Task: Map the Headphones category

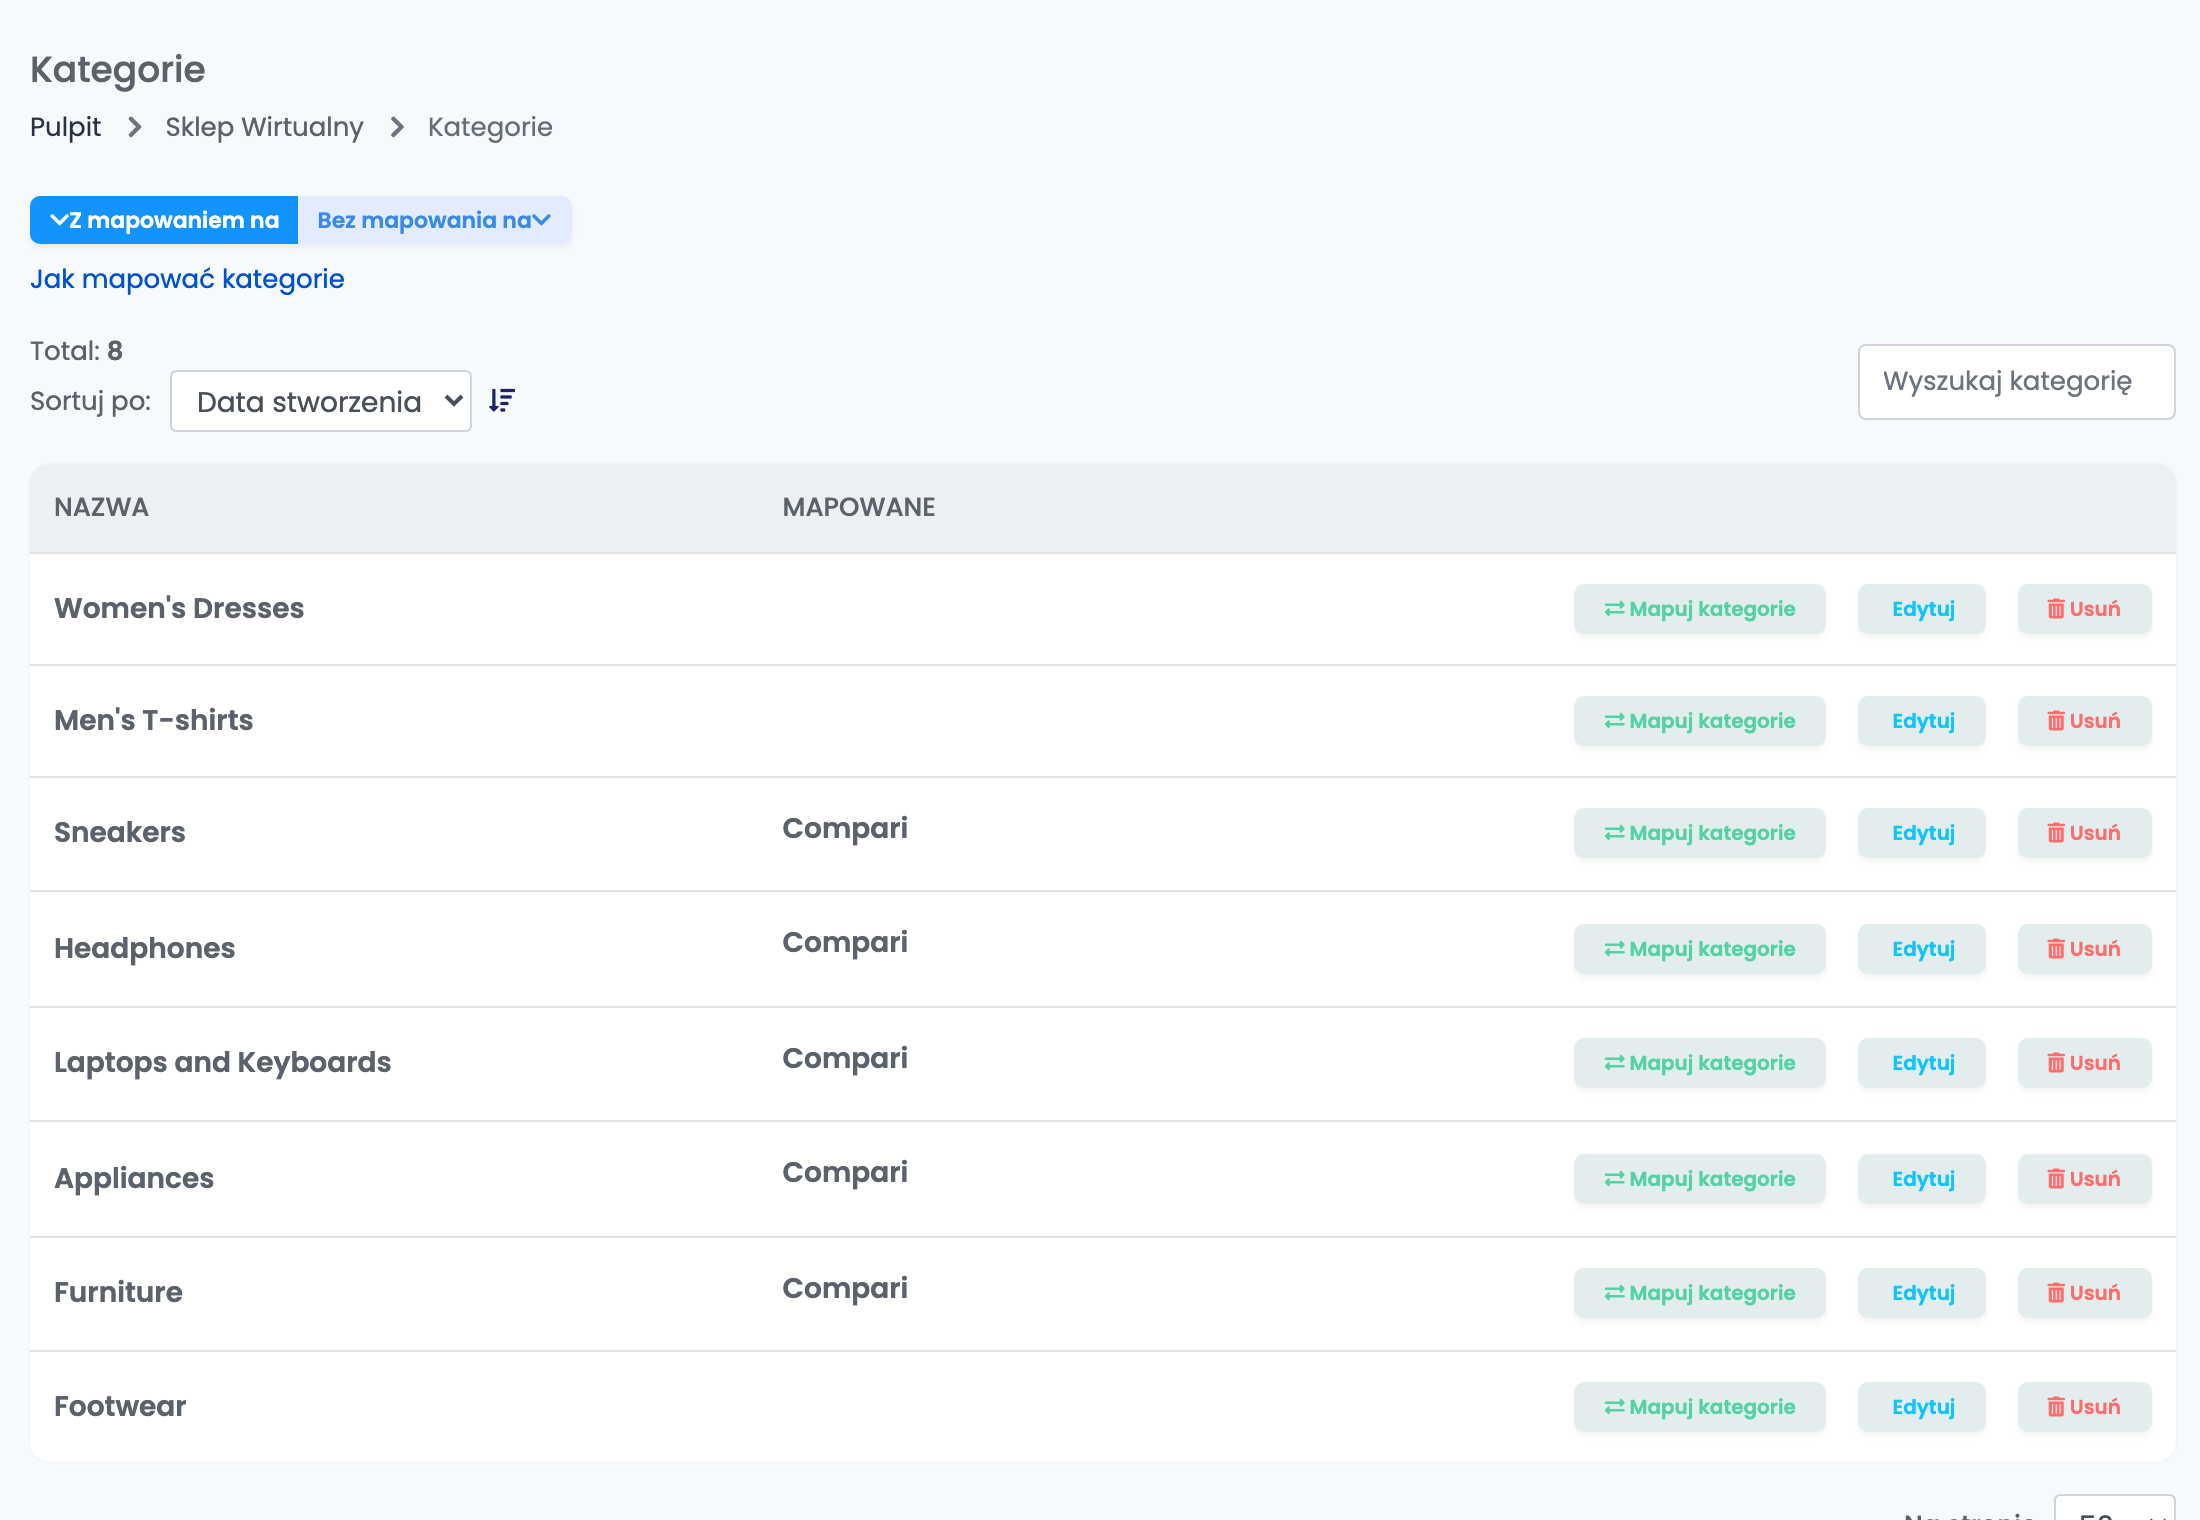Action: pyautogui.click(x=1699, y=949)
